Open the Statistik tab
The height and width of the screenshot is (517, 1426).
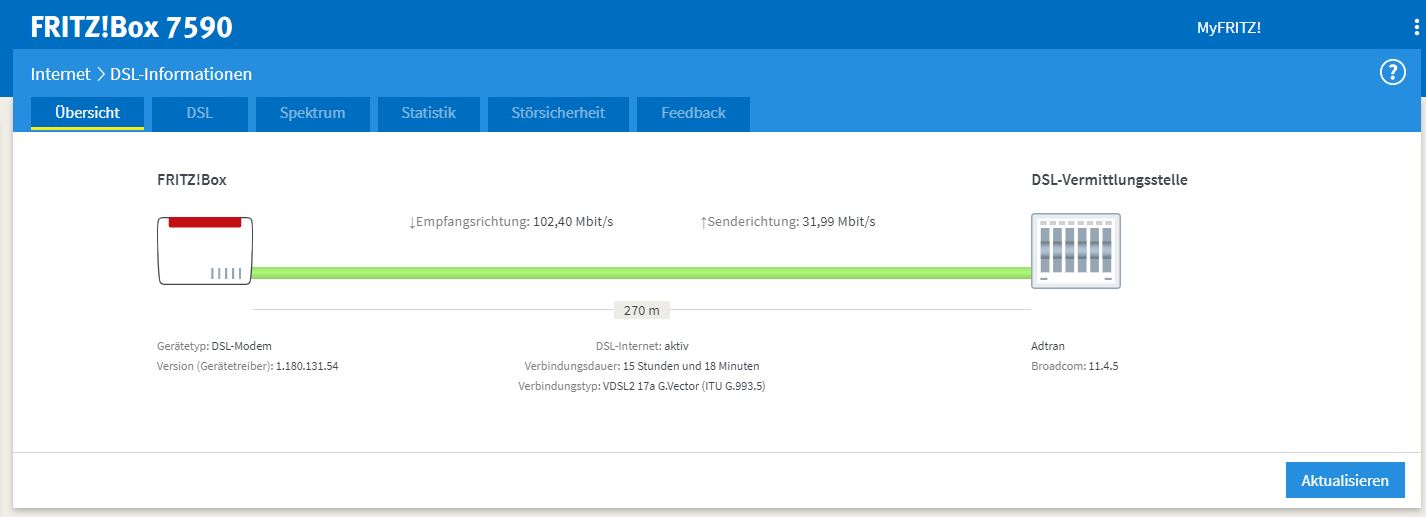point(428,113)
